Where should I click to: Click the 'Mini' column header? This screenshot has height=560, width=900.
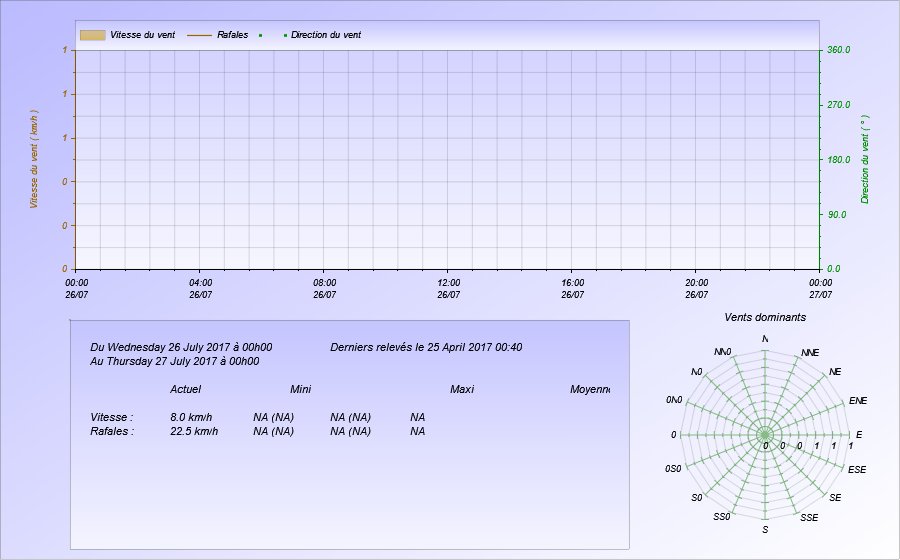click(x=300, y=390)
